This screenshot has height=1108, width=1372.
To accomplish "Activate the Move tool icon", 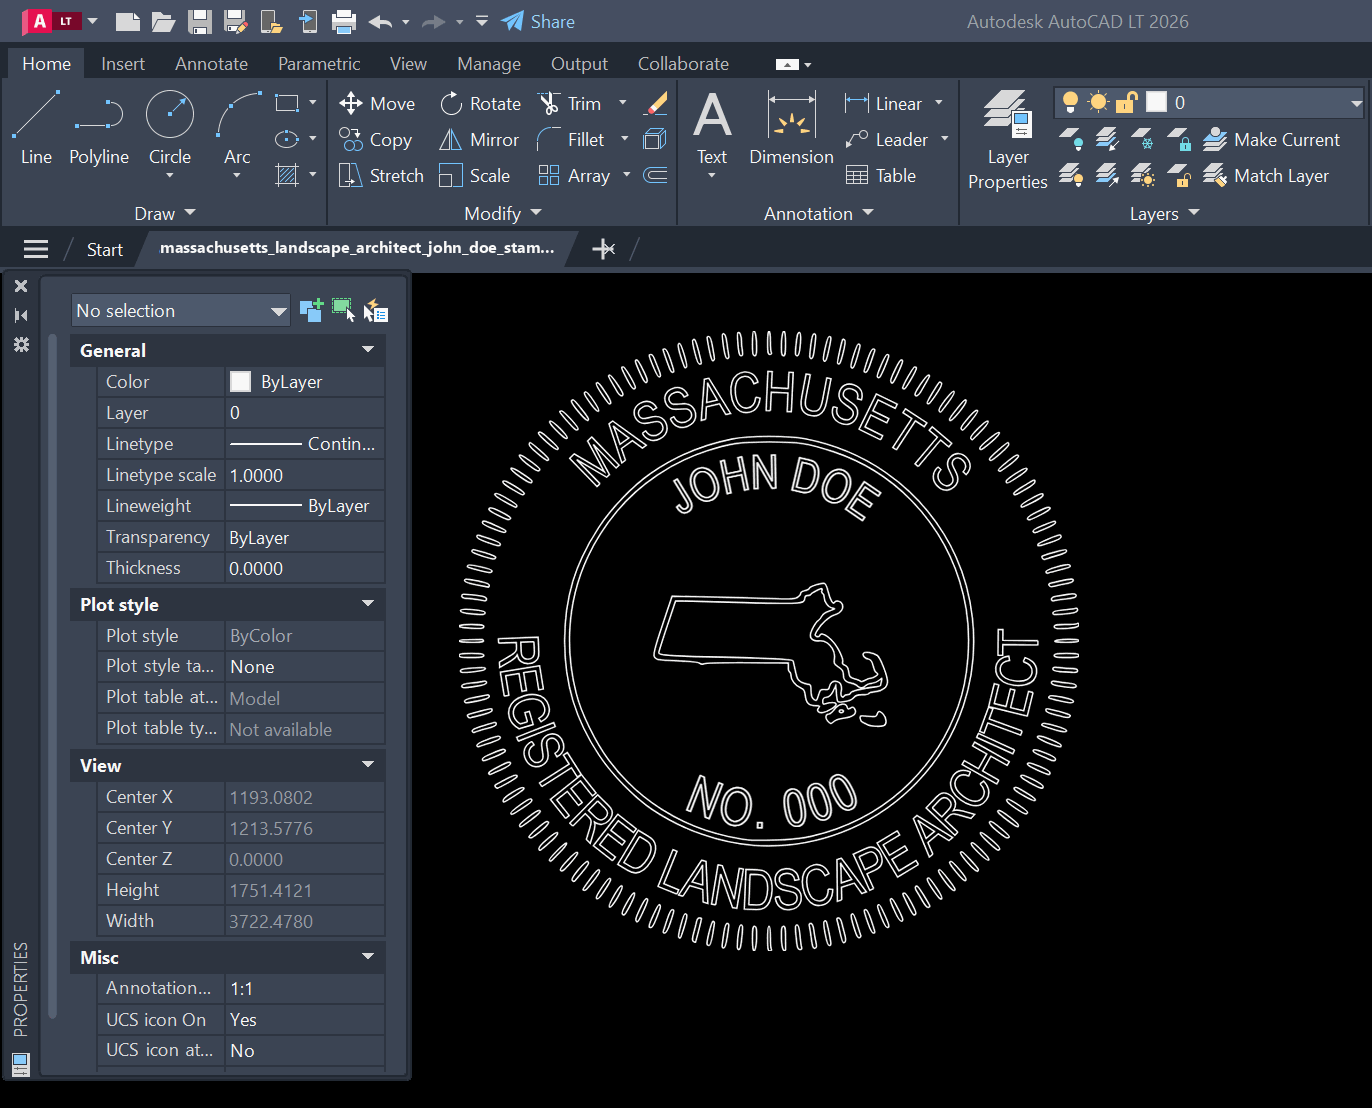I will click(351, 103).
